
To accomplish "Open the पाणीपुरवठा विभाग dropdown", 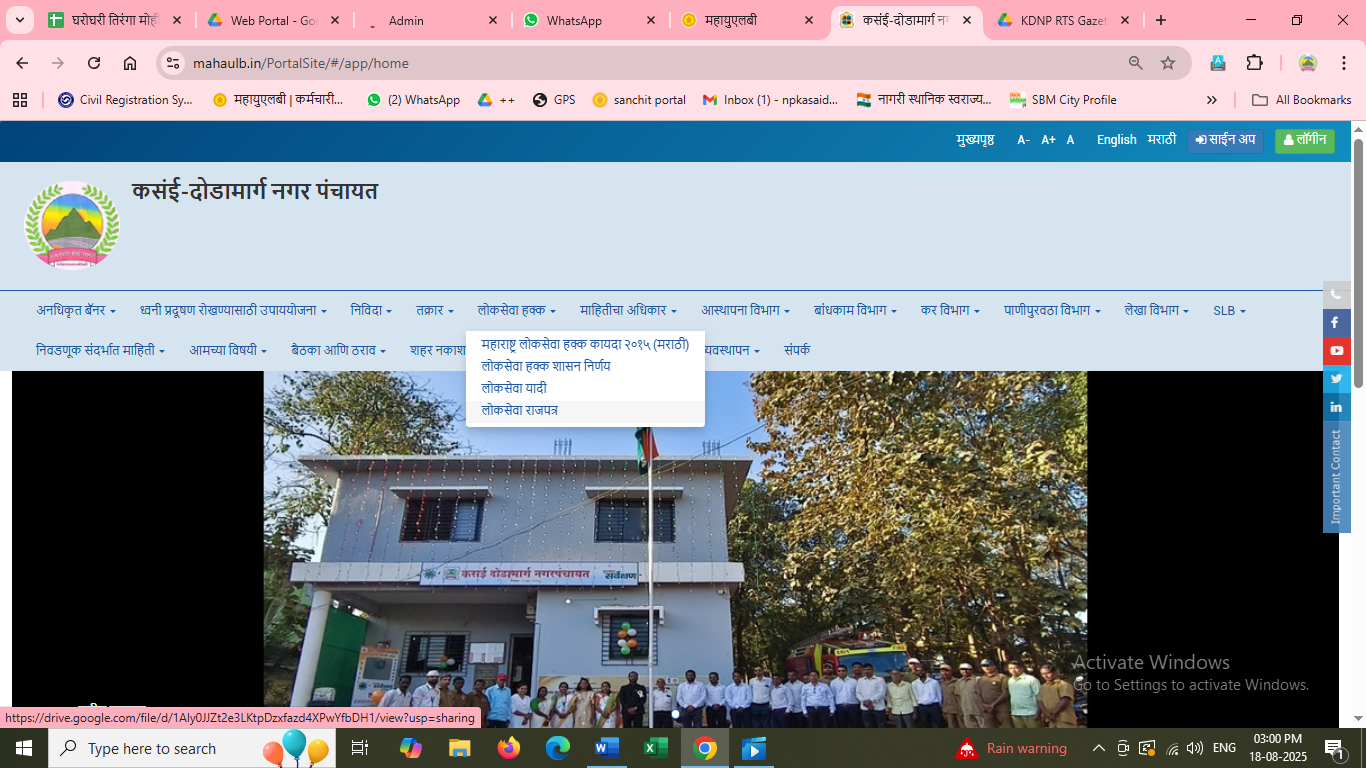I will tap(1052, 311).
